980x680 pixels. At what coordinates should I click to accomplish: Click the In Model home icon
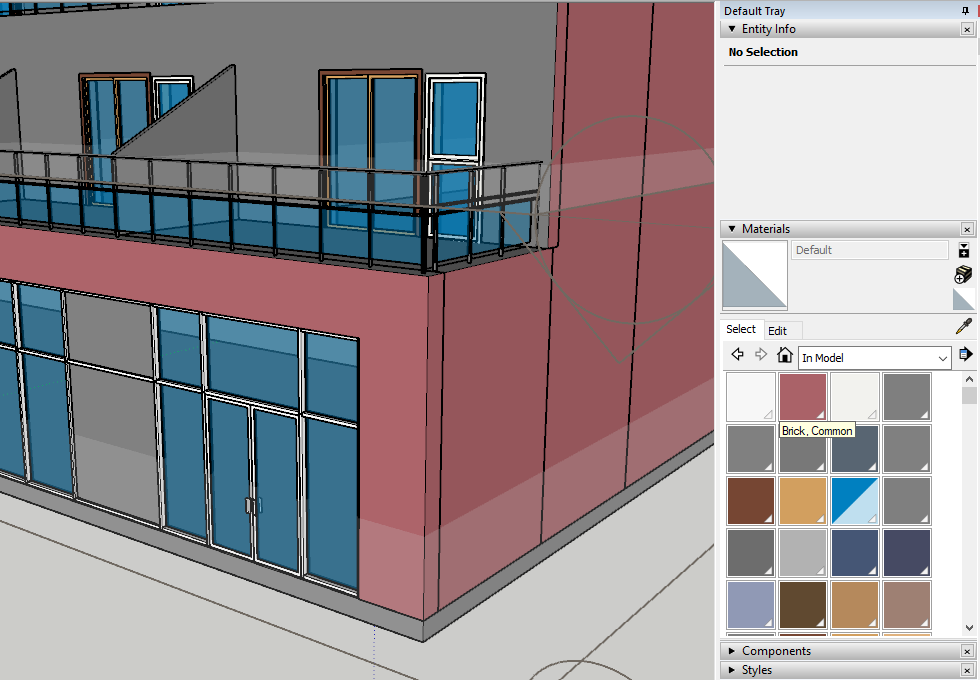(786, 354)
